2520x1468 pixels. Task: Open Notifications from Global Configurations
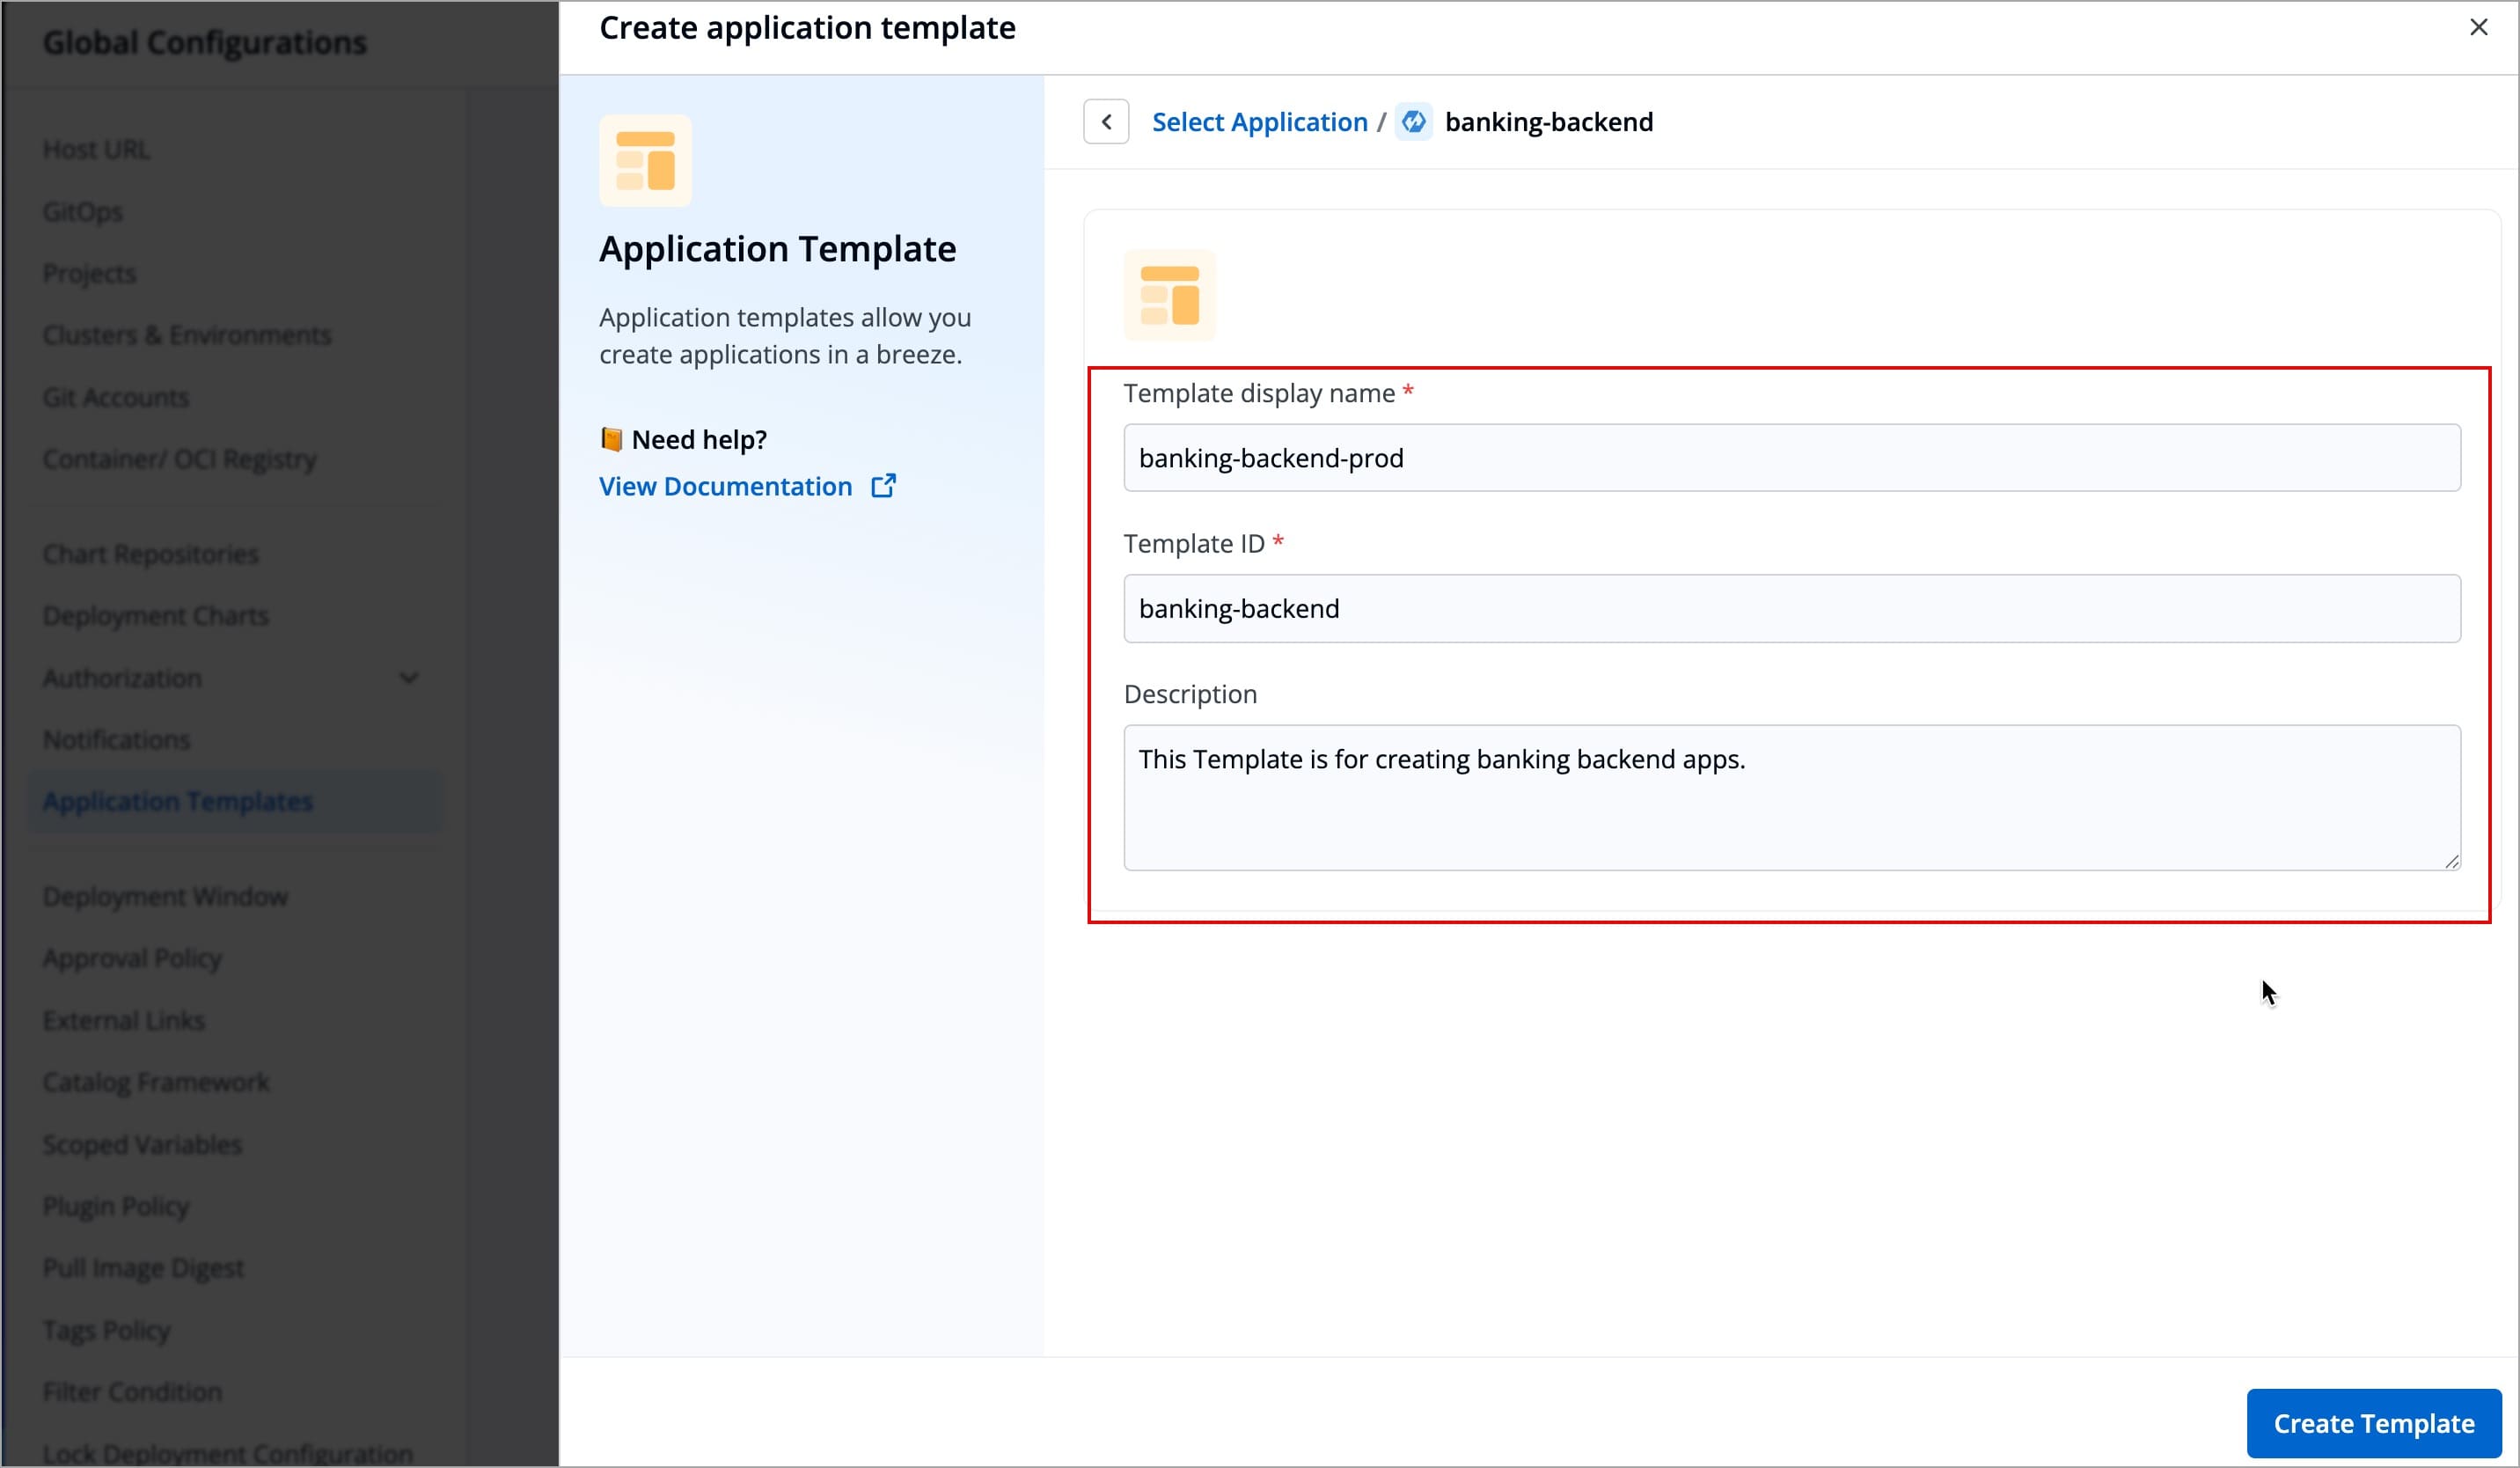click(x=117, y=739)
